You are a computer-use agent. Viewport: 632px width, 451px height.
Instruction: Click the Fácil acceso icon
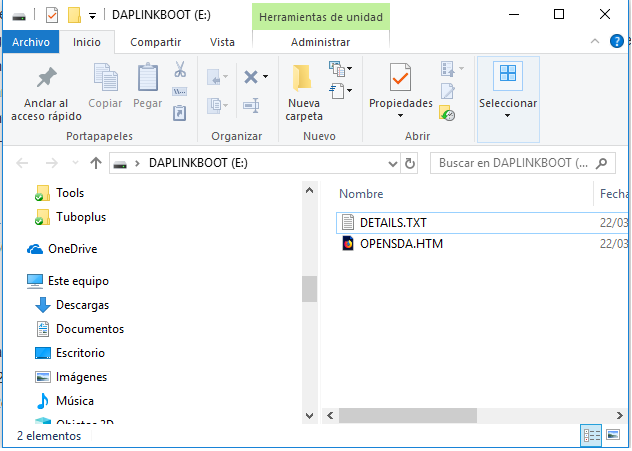click(x=337, y=91)
